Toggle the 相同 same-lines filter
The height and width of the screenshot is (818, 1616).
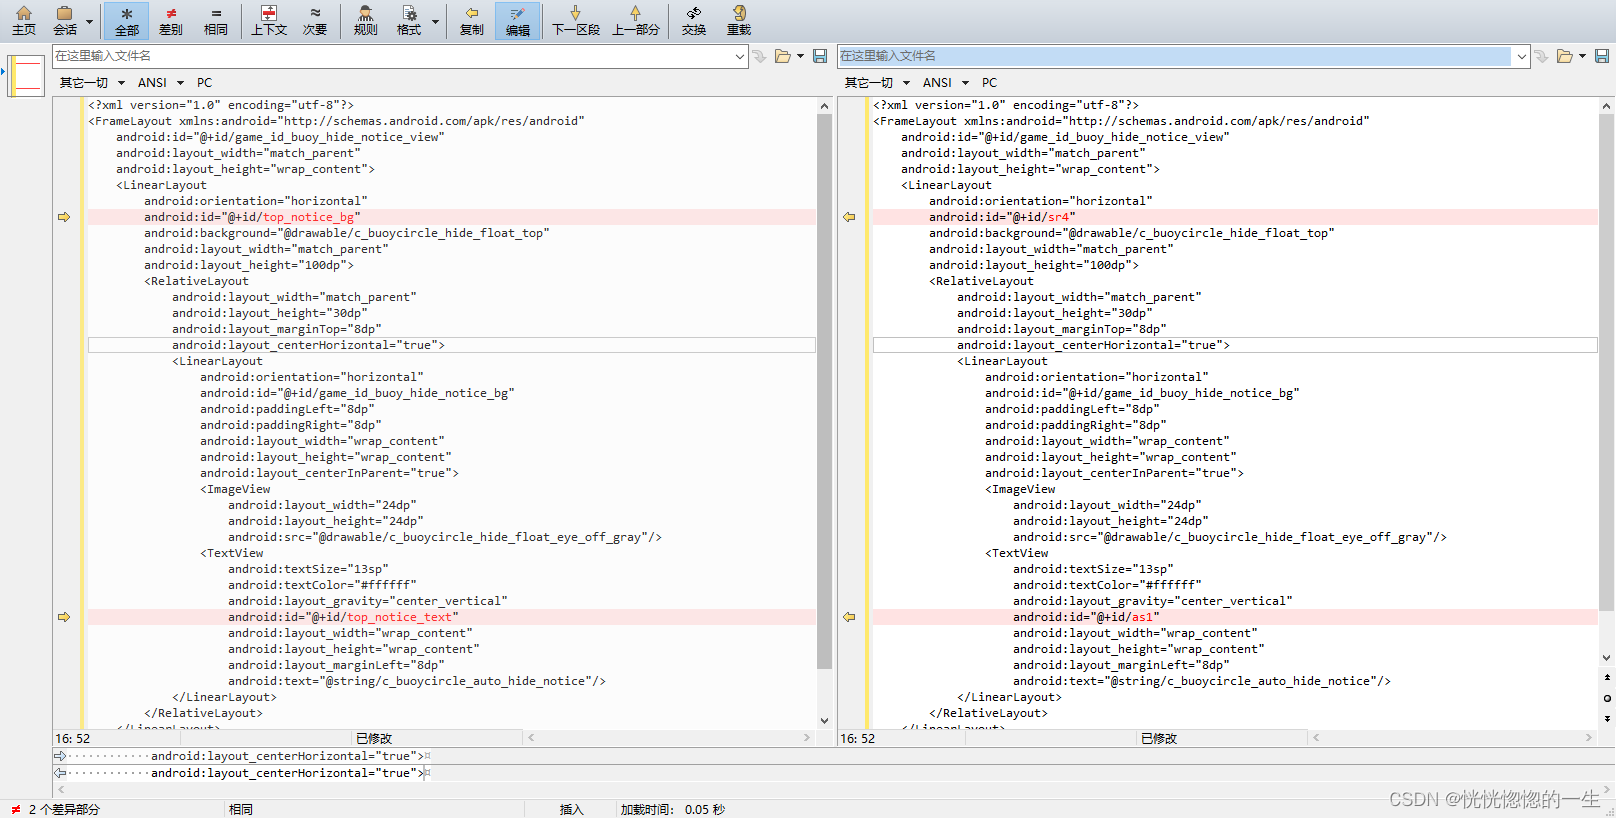(216, 20)
